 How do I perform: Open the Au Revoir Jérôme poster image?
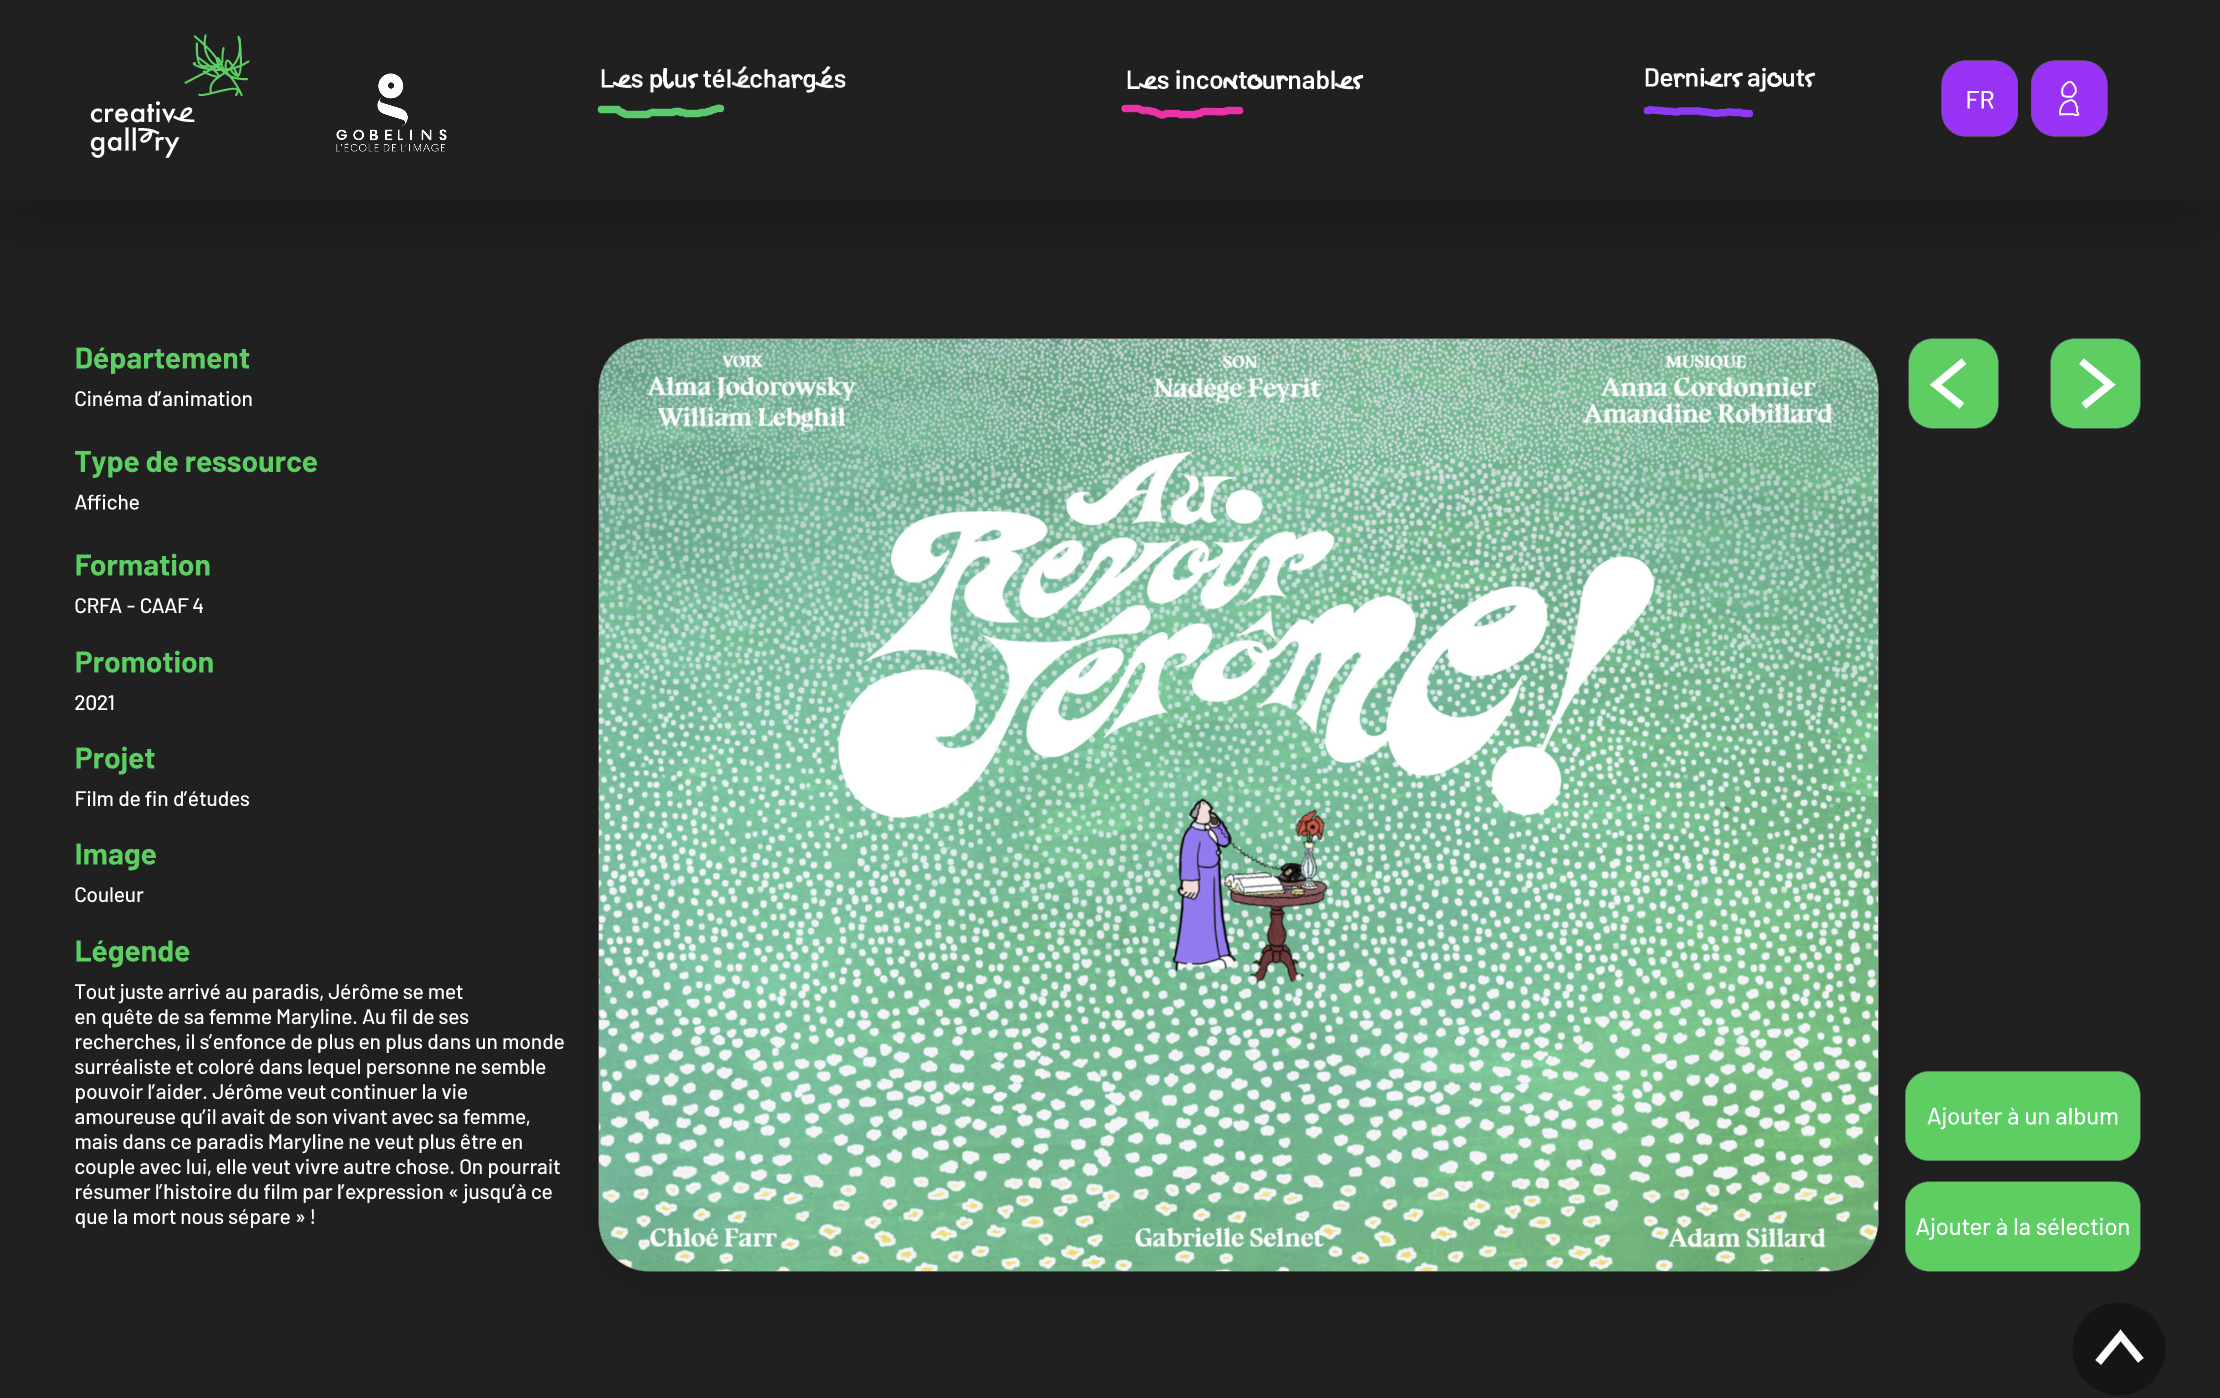pos(1238,805)
